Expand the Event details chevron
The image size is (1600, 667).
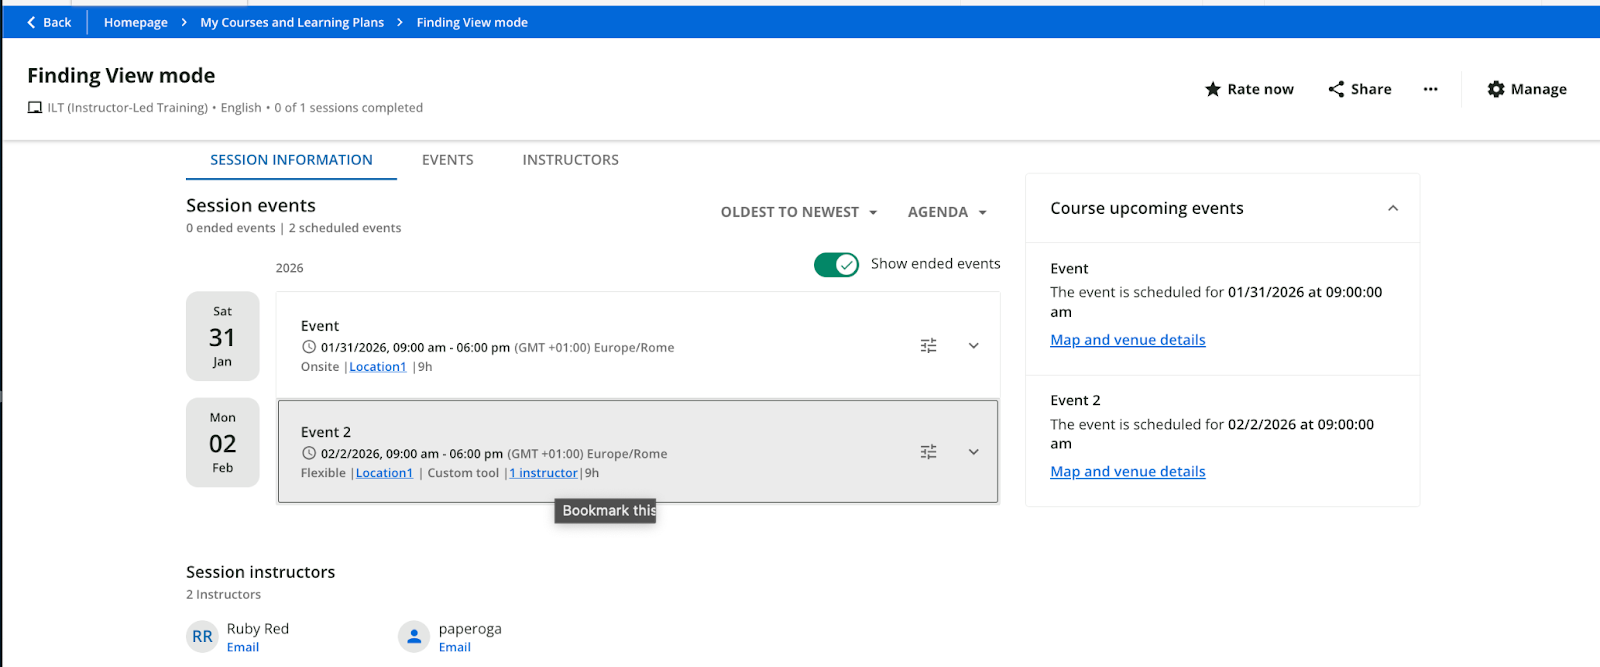(x=973, y=346)
